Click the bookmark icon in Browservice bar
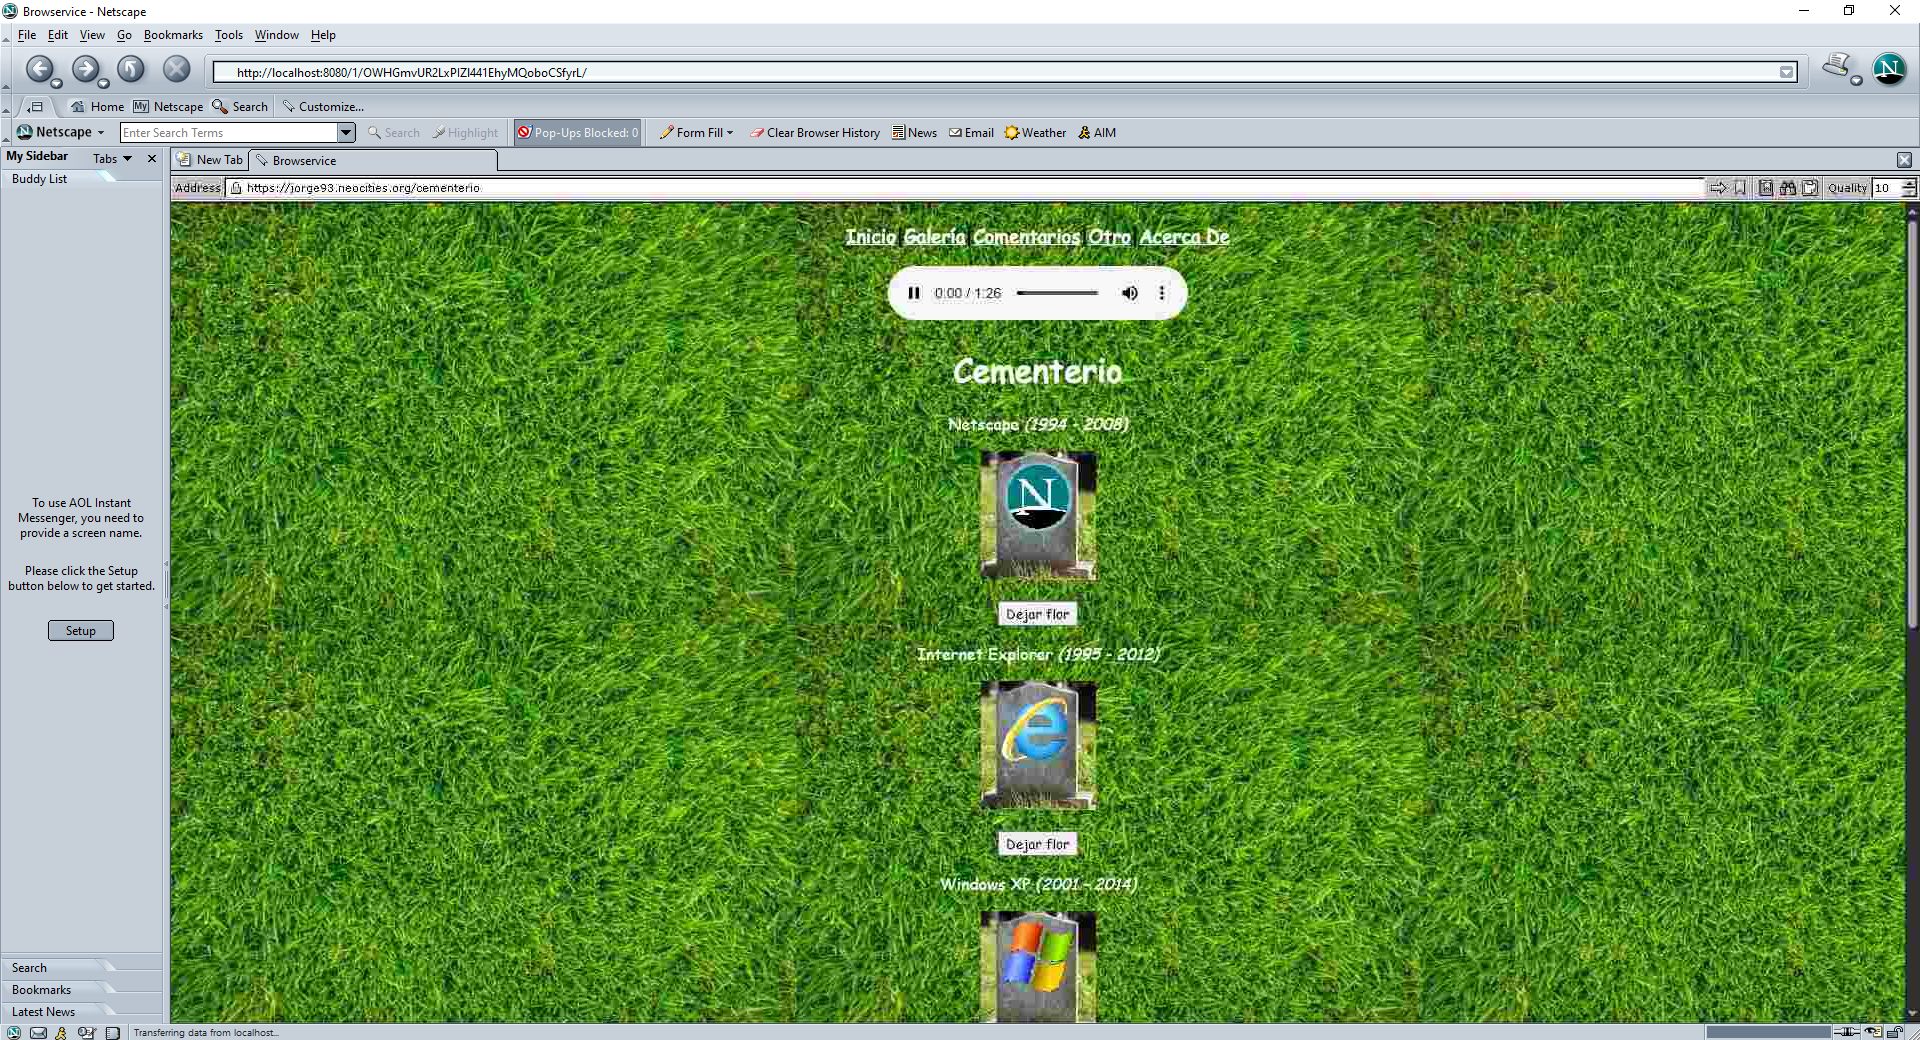The height and width of the screenshot is (1040, 1920). tap(1740, 188)
